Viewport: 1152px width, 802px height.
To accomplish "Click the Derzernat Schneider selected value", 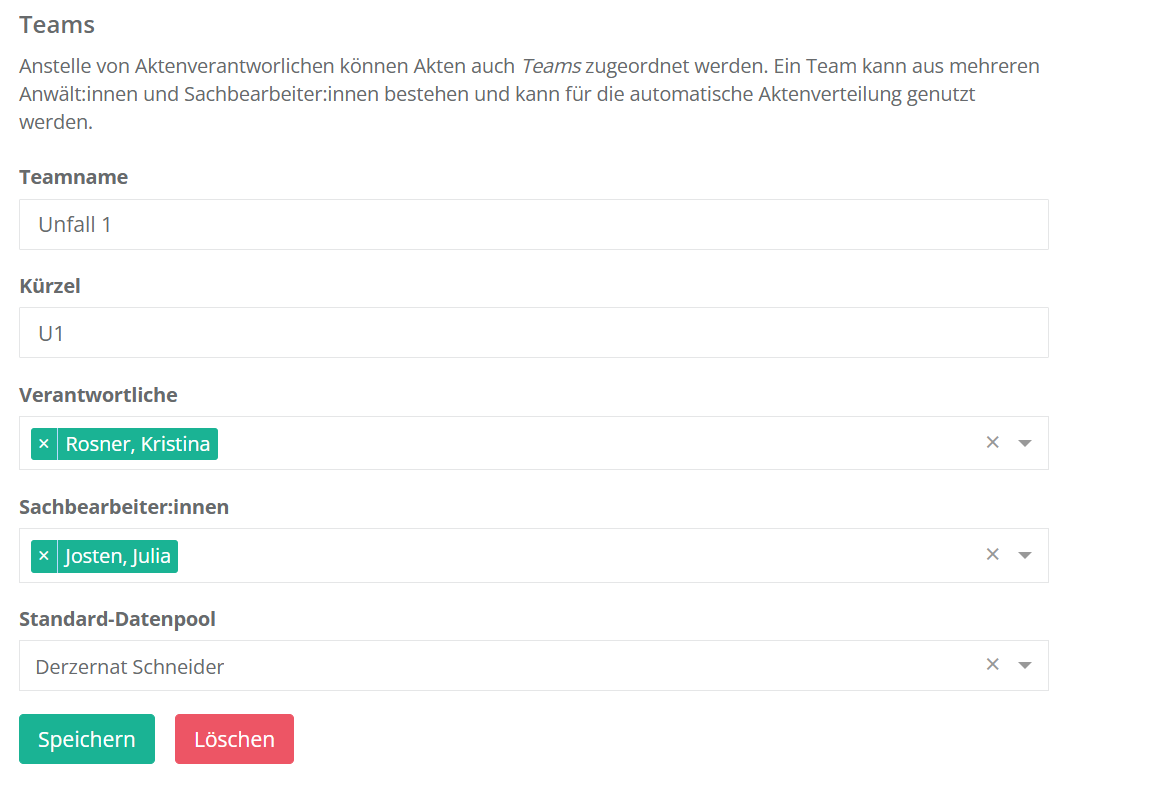I will (130, 666).
